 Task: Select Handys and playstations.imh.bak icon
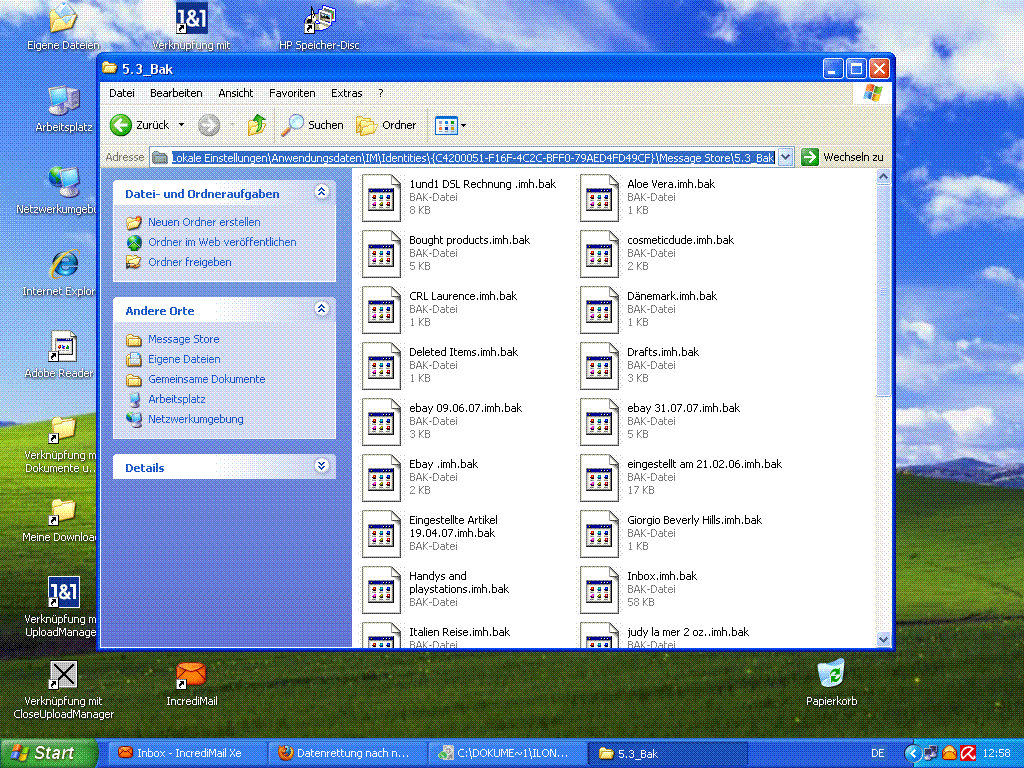click(x=381, y=590)
